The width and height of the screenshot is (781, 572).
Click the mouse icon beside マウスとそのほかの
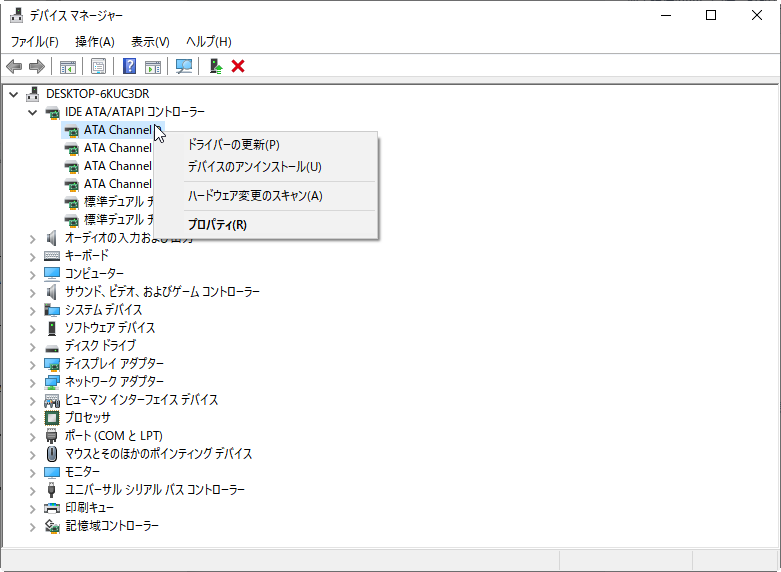coord(52,454)
